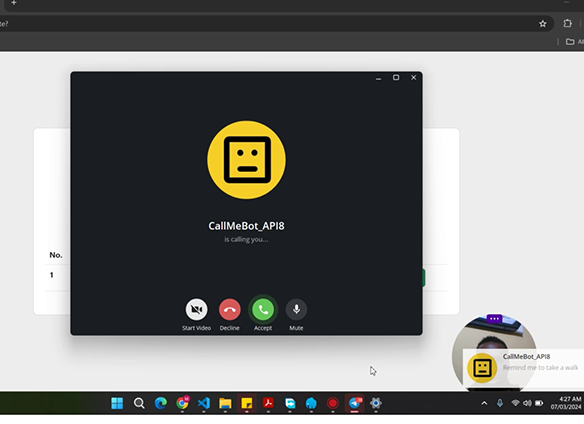Screen dimensions: 584x424
Task: Click the purple three-dots webcam bubble menu
Action: (x=494, y=319)
